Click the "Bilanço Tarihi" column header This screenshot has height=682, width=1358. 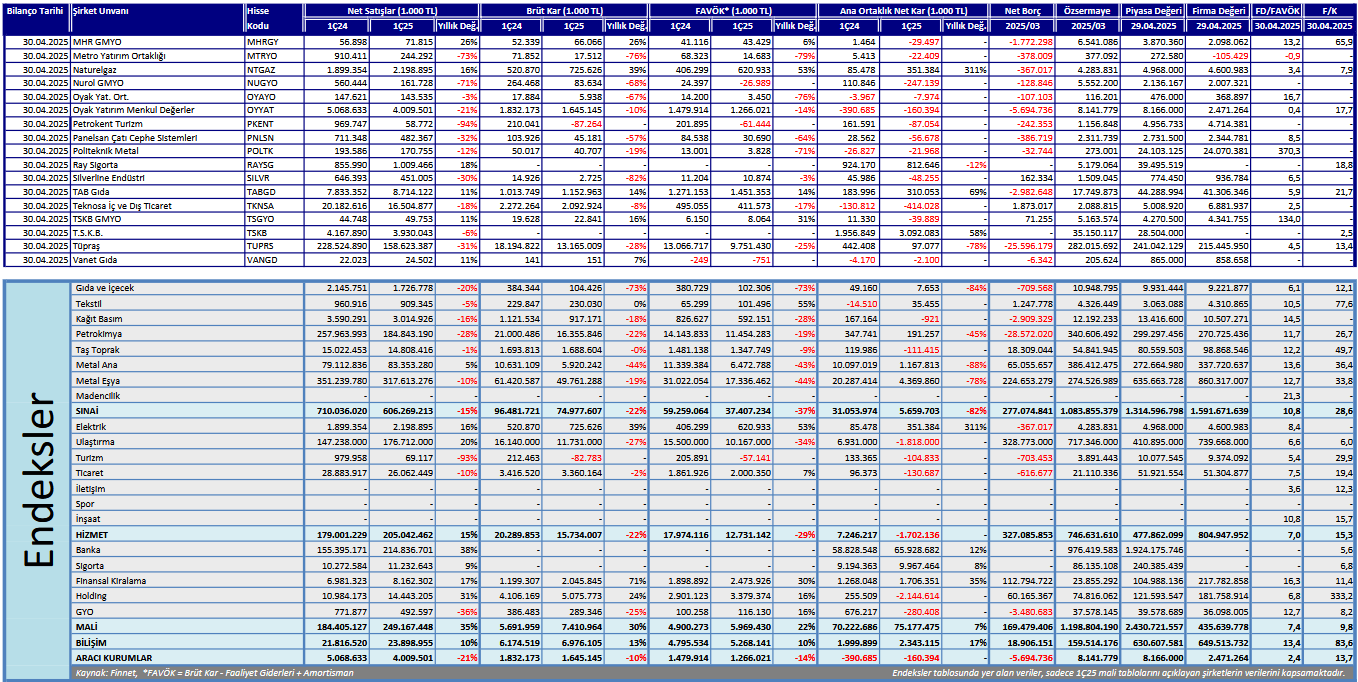tap(35, 10)
